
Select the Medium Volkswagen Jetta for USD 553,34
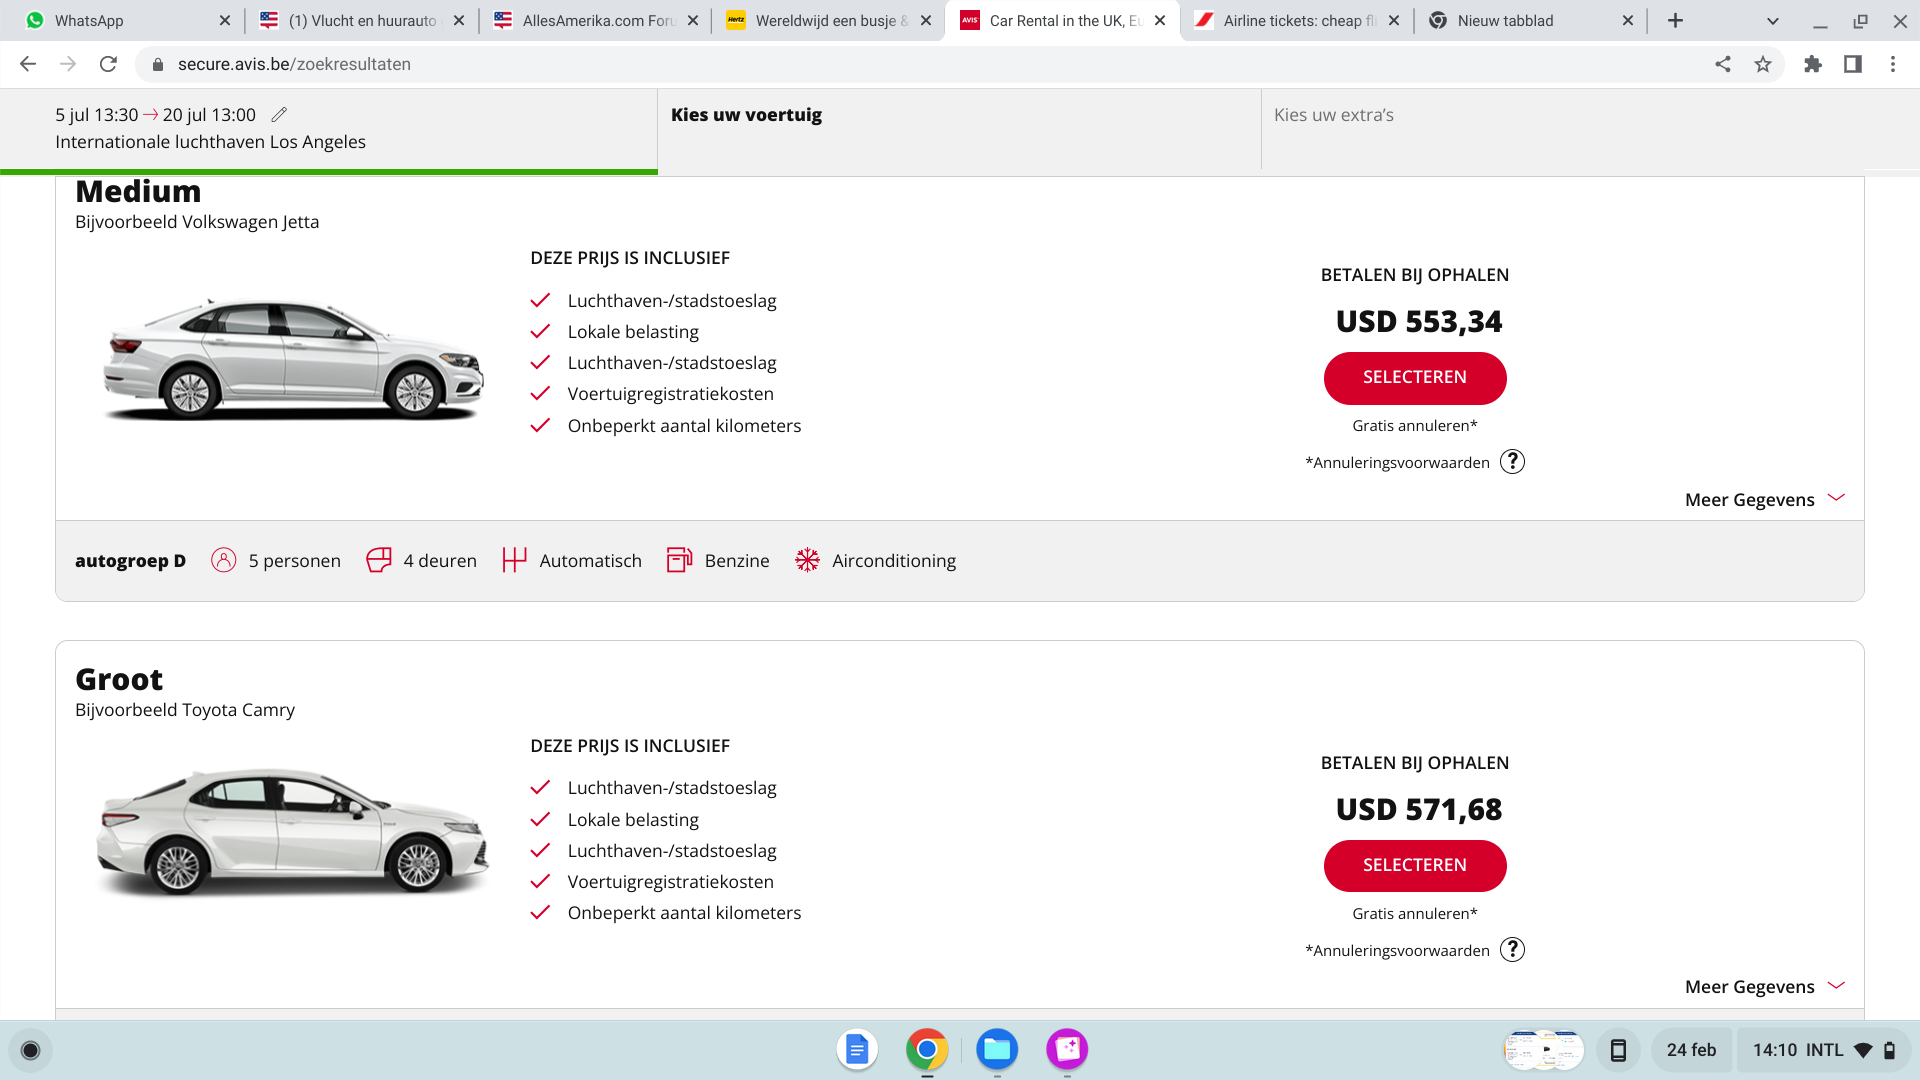[x=1414, y=378]
